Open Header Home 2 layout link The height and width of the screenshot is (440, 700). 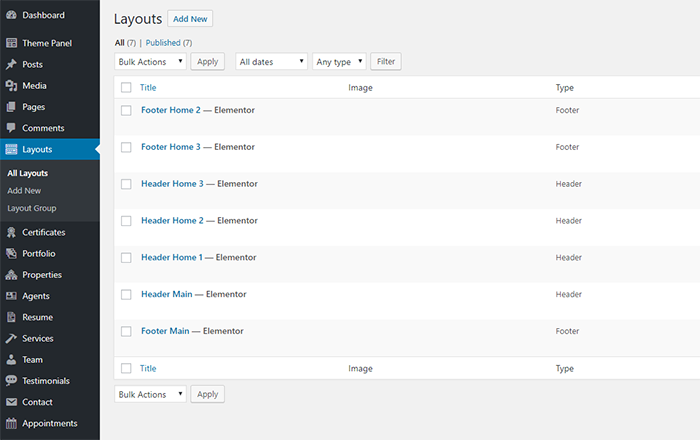click(x=172, y=220)
